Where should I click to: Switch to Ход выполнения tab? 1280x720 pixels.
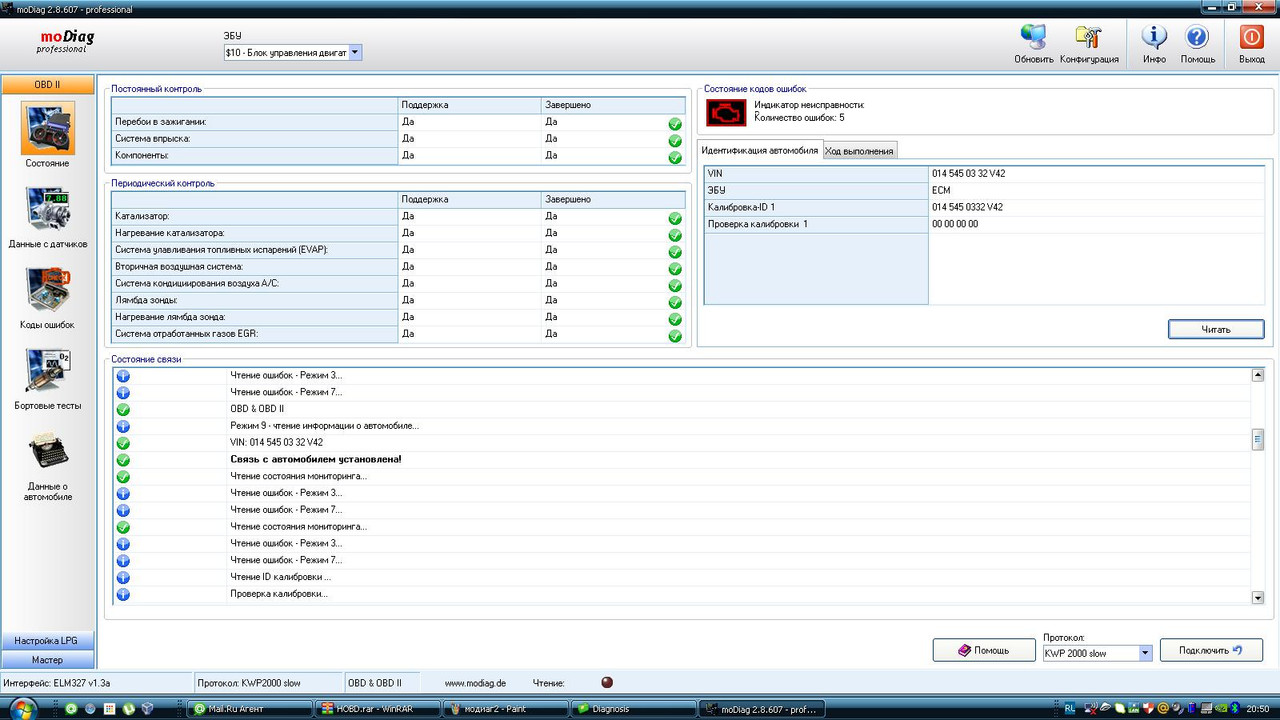click(858, 151)
